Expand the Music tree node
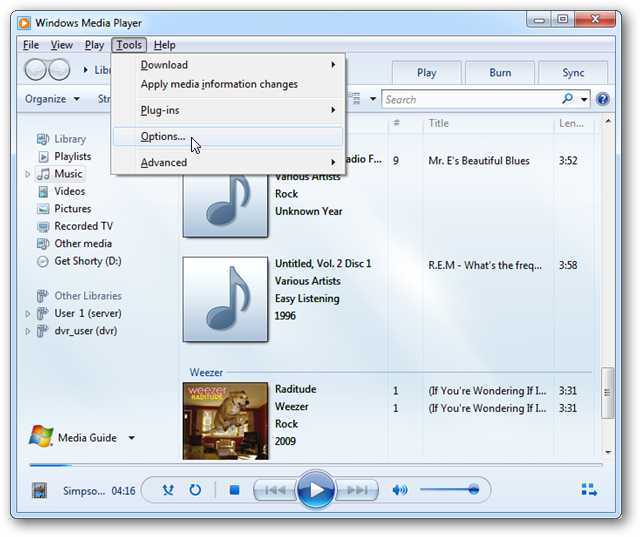Screen dimensions: 640x537 (x=28, y=174)
